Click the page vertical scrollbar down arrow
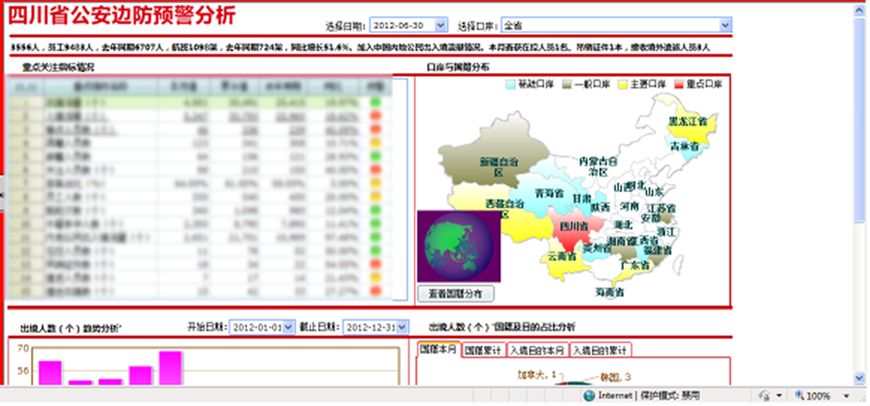Image resolution: width=870 pixels, height=406 pixels. pos(860,378)
